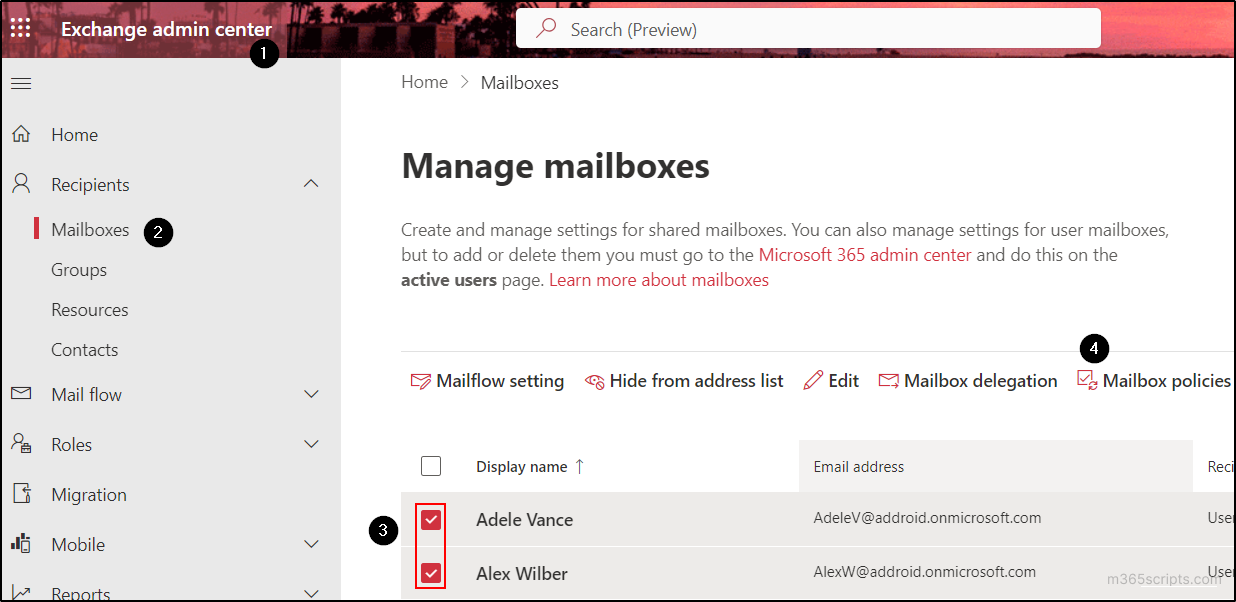The height and width of the screenshot is (602, 1236).
Task: Click Mailboxes in the breadcrumb
Action: pos(520,83)
